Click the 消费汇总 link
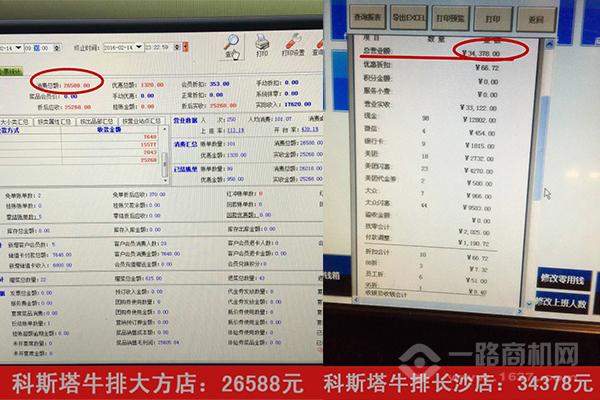Screen dimensions: 600x400 186,144
